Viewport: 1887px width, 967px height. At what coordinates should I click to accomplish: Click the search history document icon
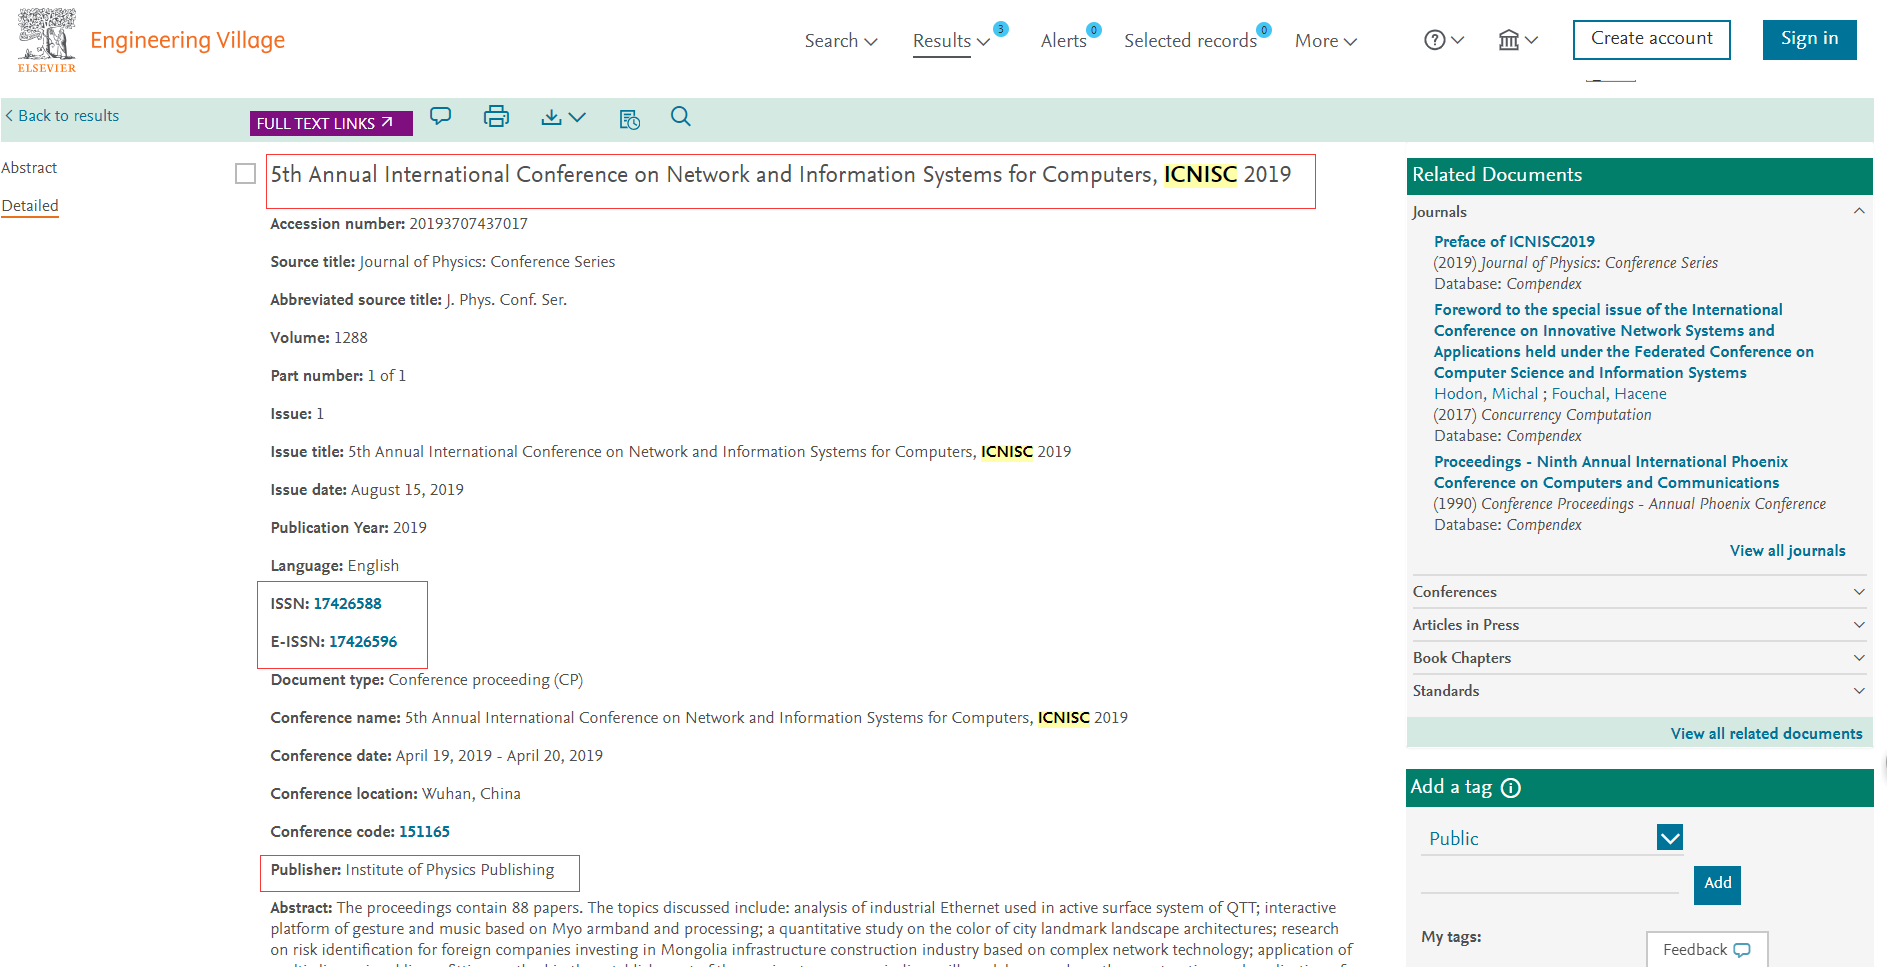[629, 119]
